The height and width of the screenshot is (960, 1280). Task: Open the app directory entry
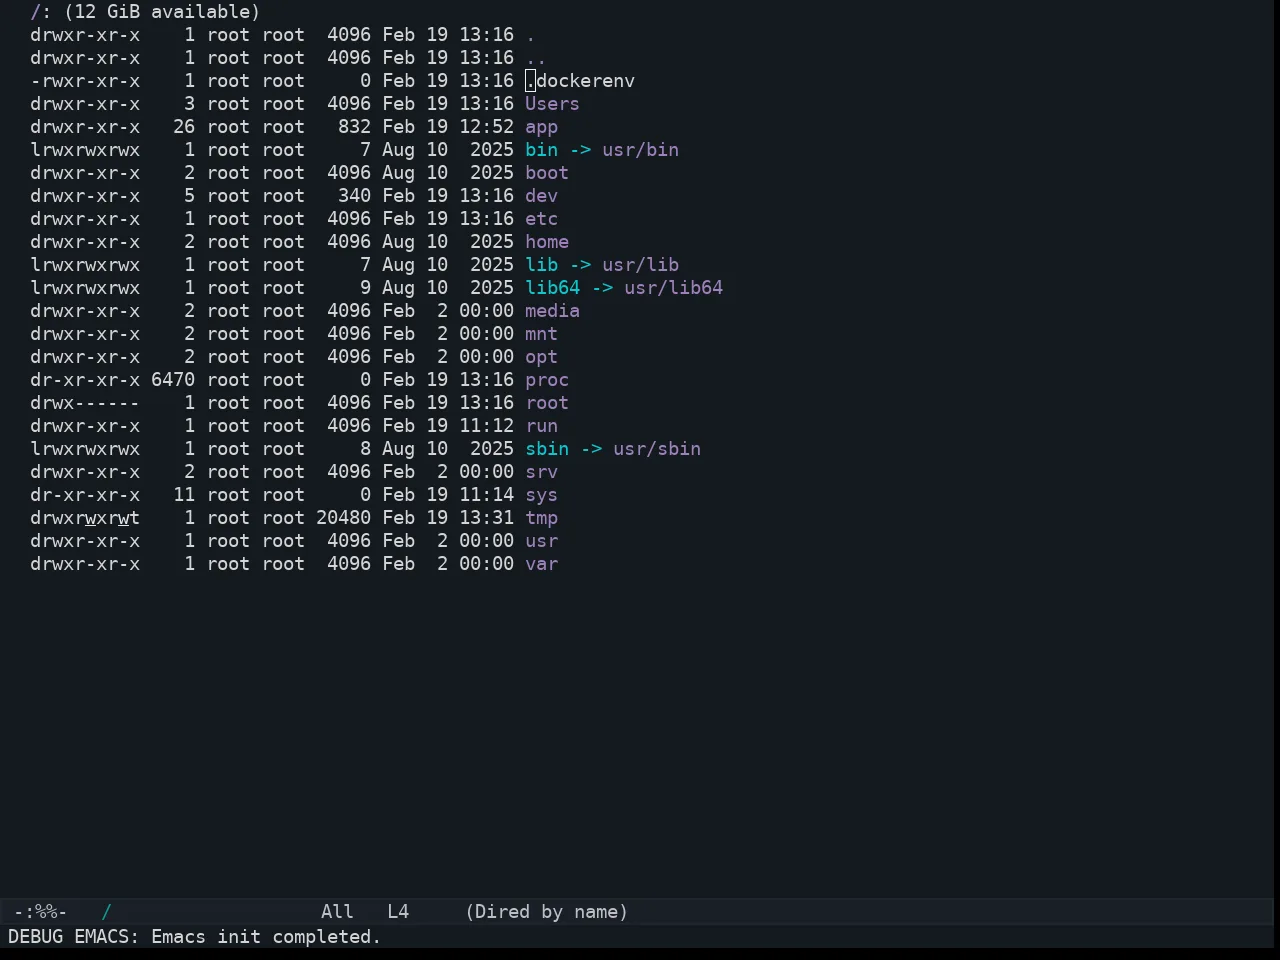coord(541,127)
